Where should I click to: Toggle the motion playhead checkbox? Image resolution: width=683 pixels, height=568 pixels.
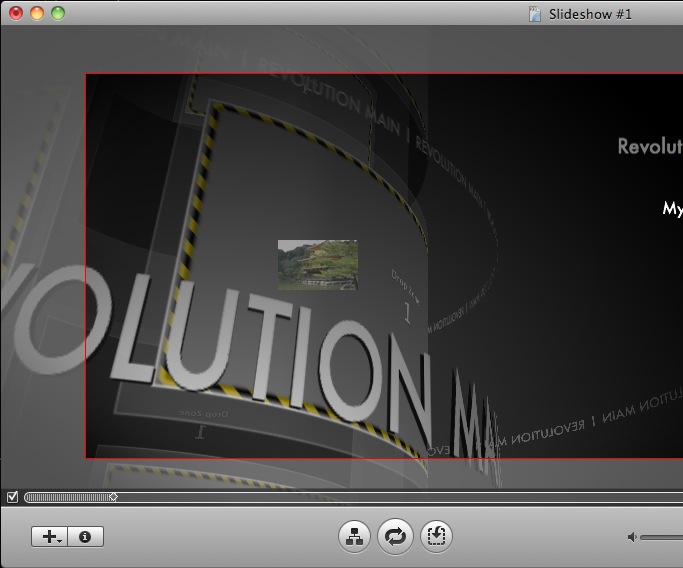coord(12,497)
